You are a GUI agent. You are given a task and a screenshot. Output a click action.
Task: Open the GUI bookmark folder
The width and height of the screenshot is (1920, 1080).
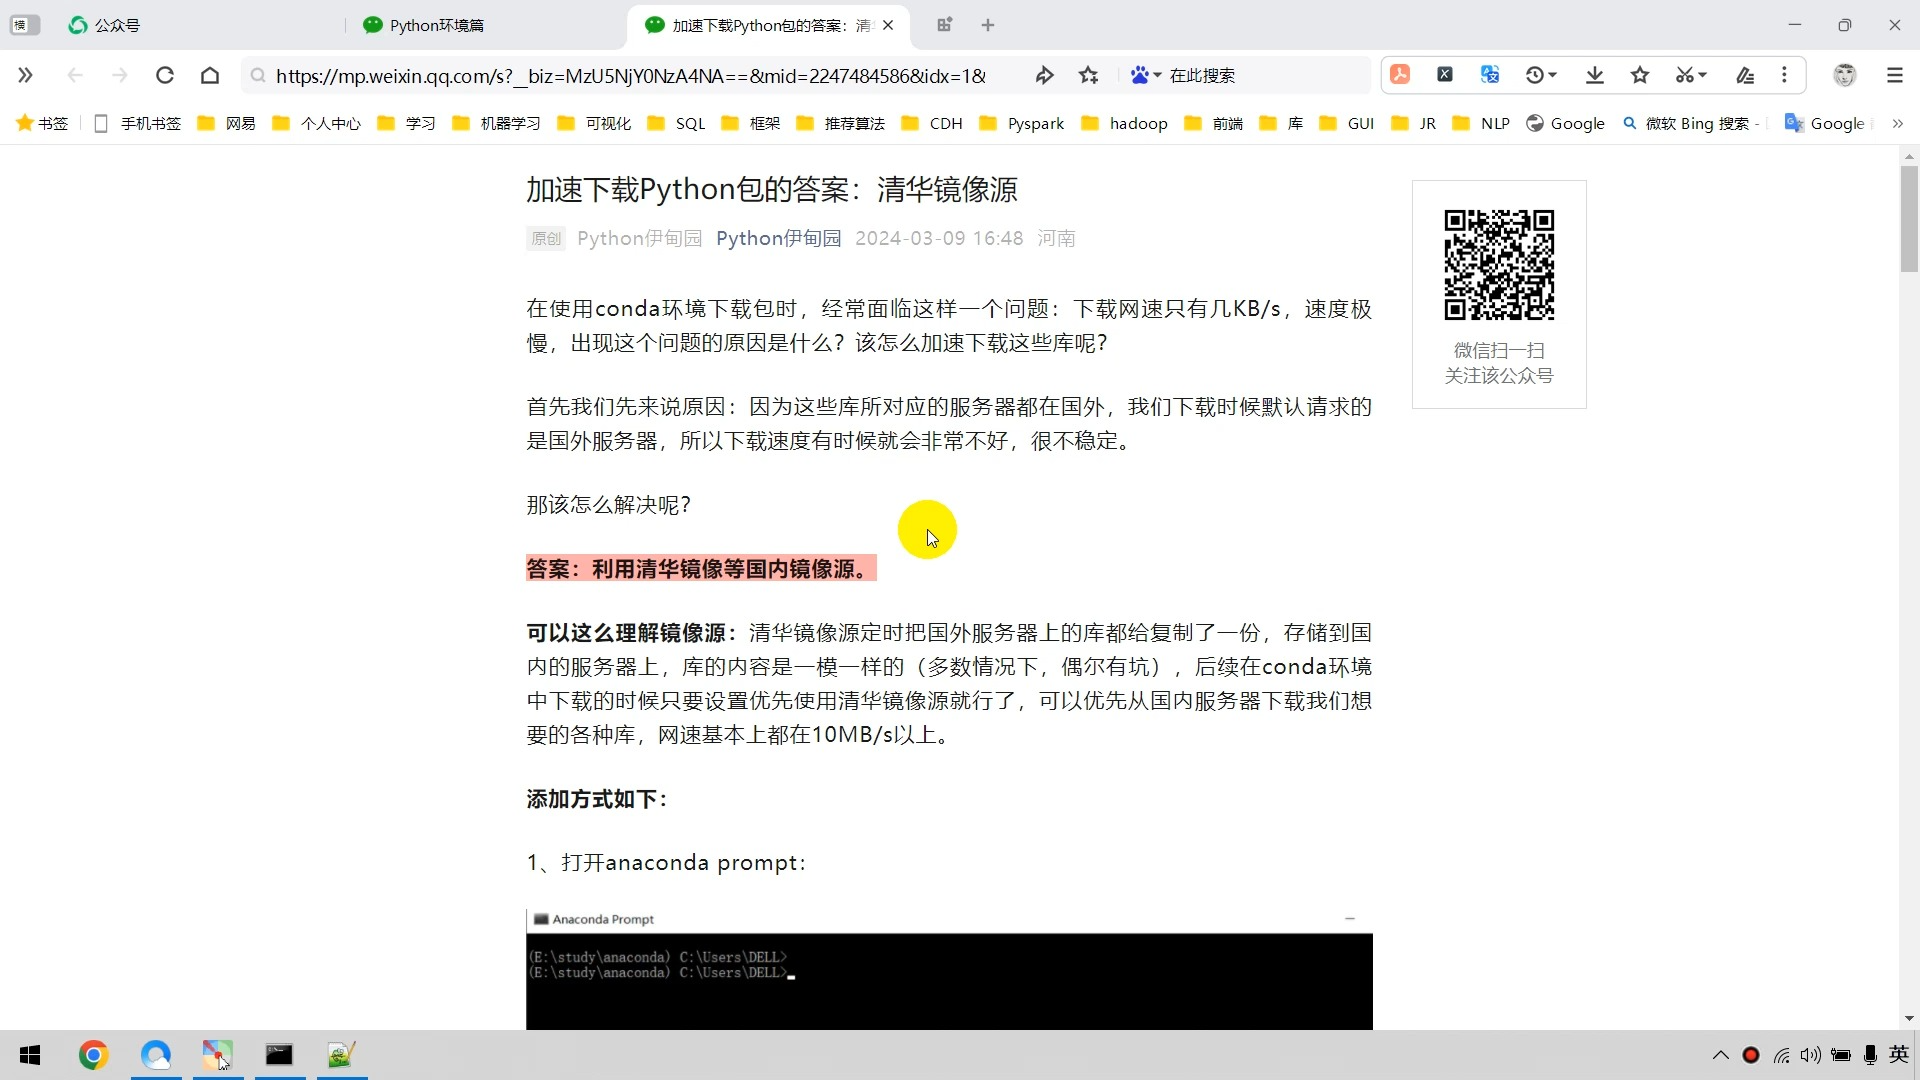[1348, 123]
